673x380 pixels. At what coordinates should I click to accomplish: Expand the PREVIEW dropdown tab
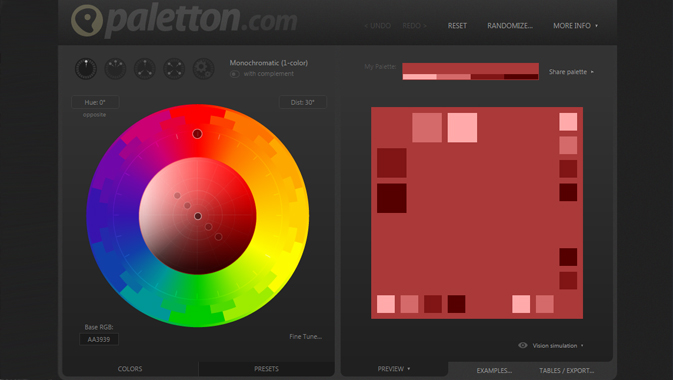394,369
